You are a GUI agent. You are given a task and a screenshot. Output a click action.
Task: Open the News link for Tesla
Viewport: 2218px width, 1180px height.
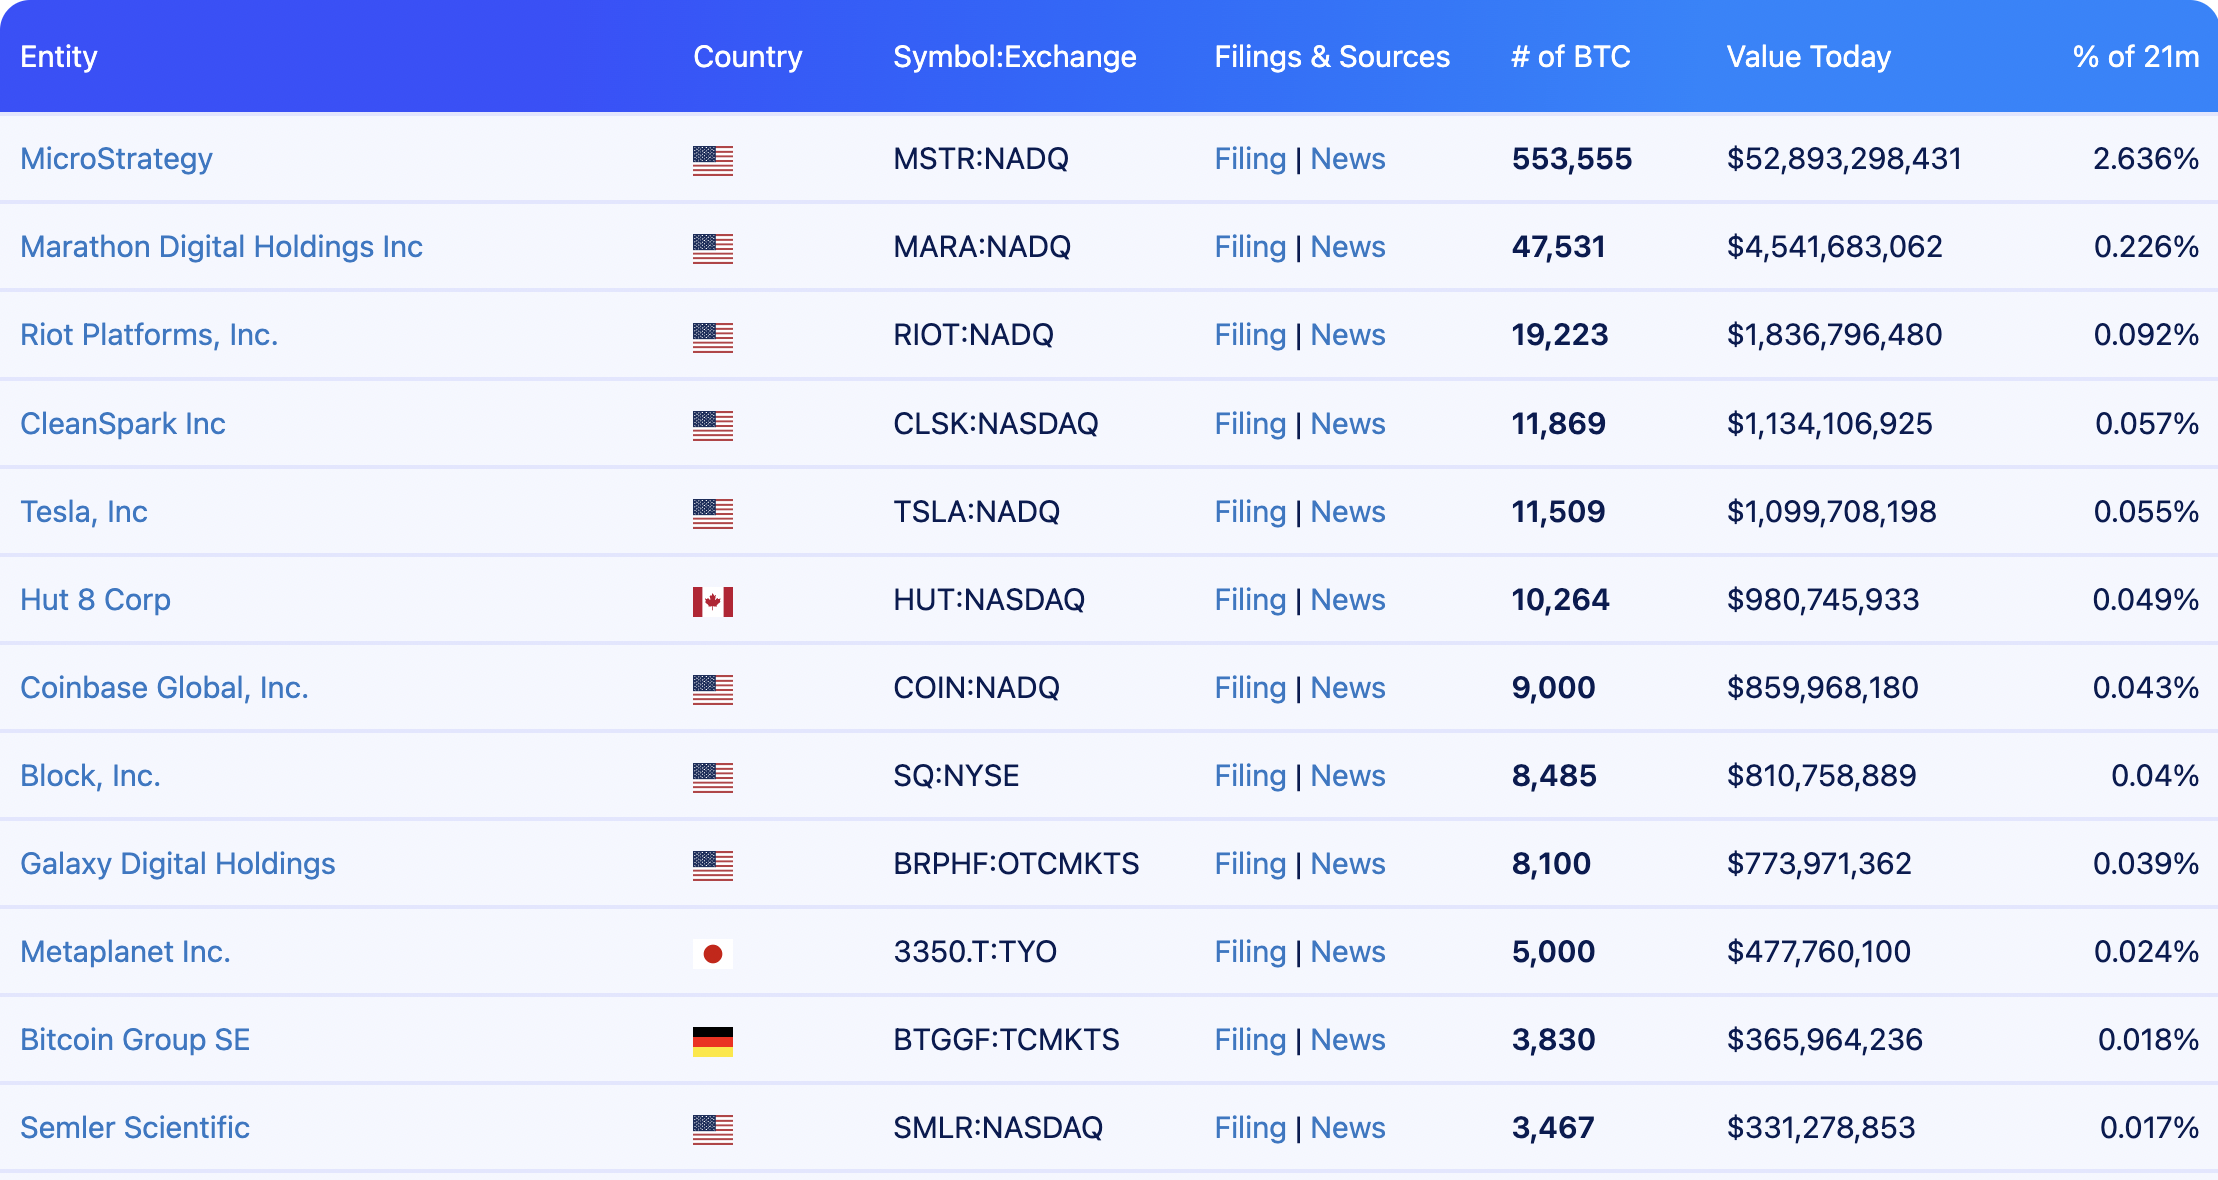(x=1348, y=512)
